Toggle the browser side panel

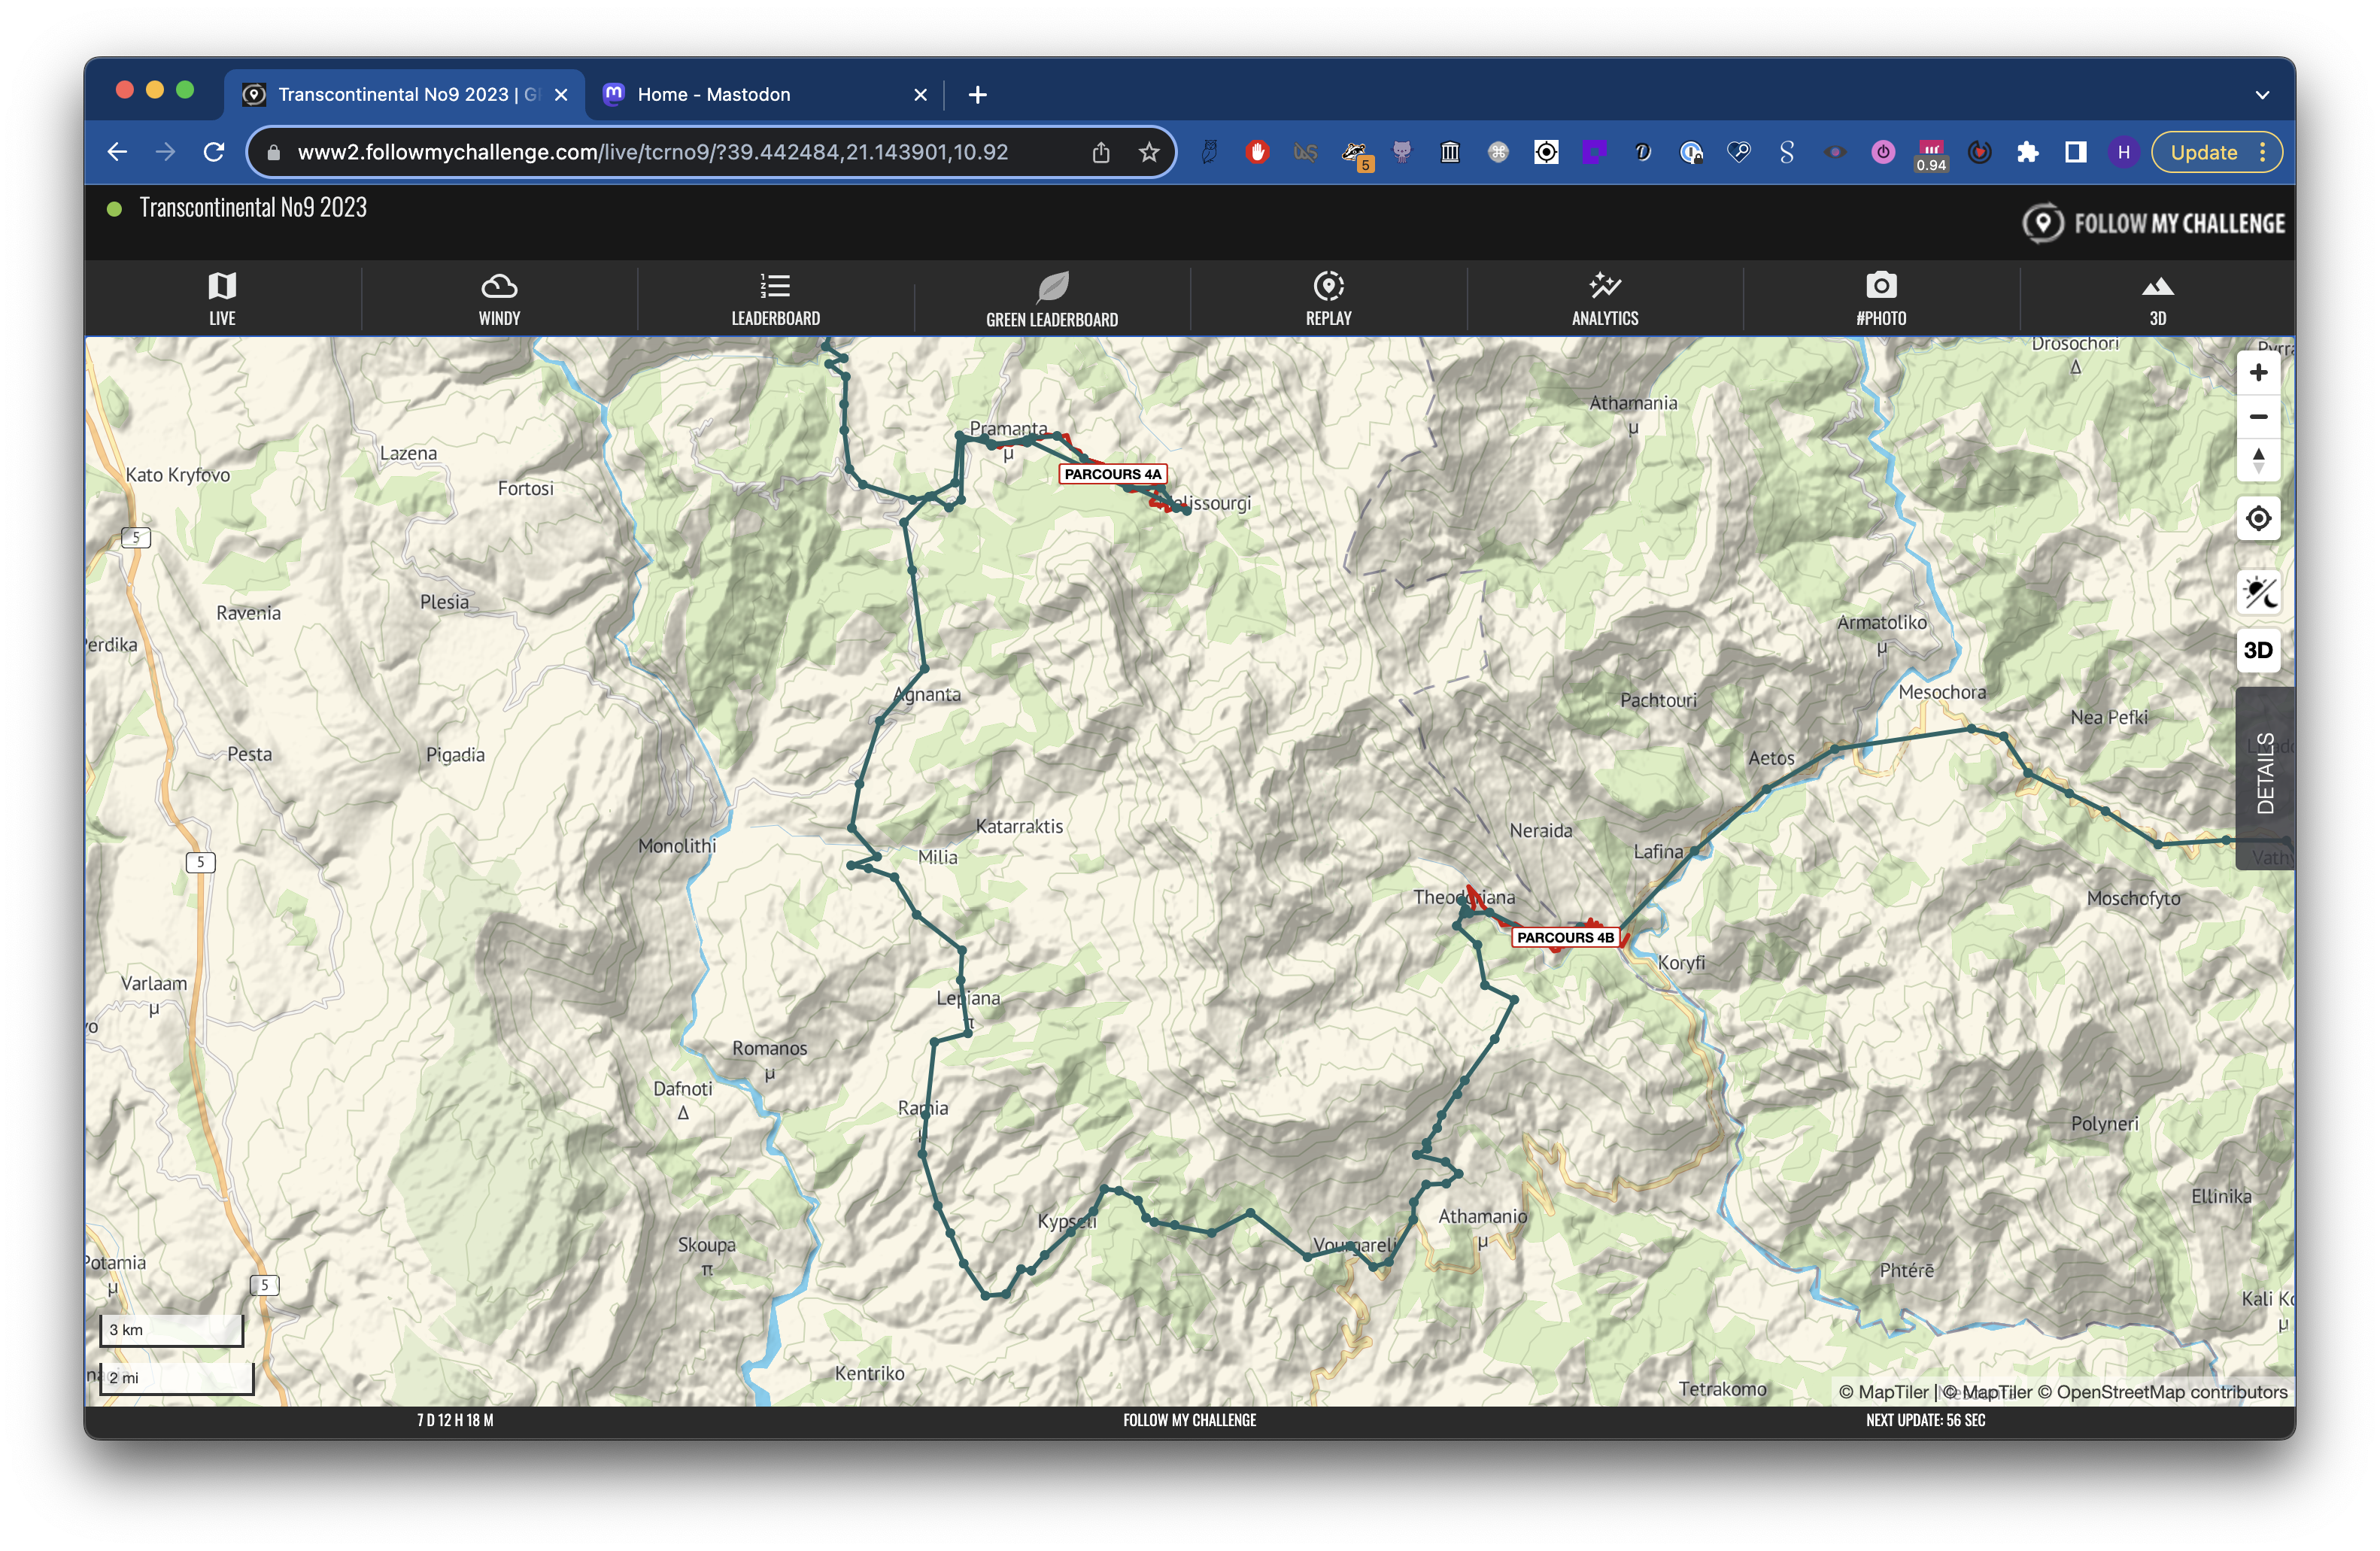[x=2075, y=152]
